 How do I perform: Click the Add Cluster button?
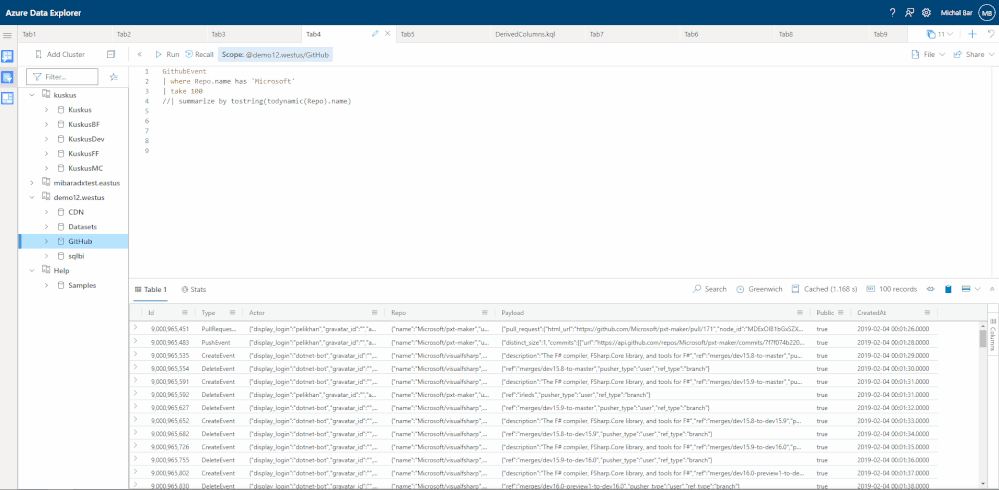pos(59,55)
